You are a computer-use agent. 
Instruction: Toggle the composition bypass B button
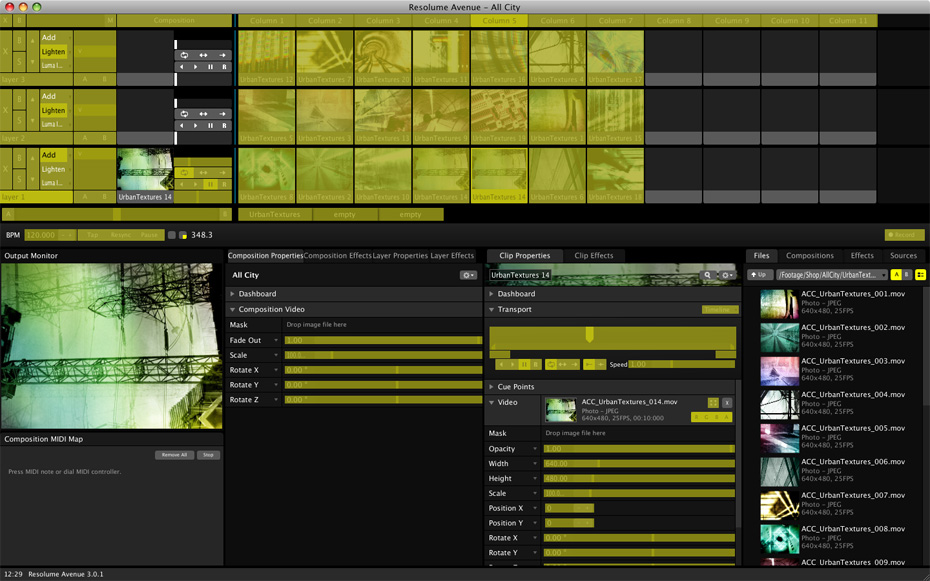19,21
